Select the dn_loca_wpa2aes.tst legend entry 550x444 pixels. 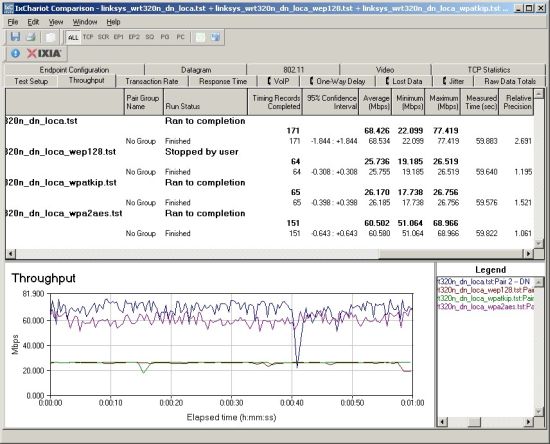[x=485, y=307]
